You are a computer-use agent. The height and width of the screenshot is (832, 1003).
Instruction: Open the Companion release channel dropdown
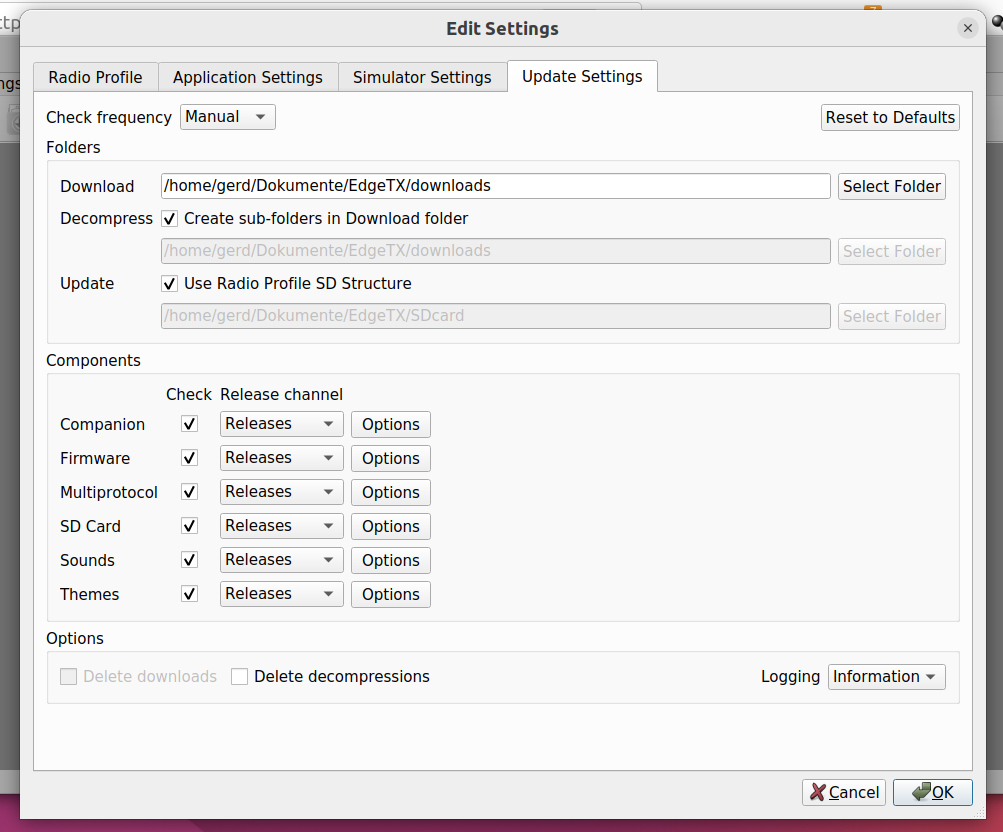281,424
